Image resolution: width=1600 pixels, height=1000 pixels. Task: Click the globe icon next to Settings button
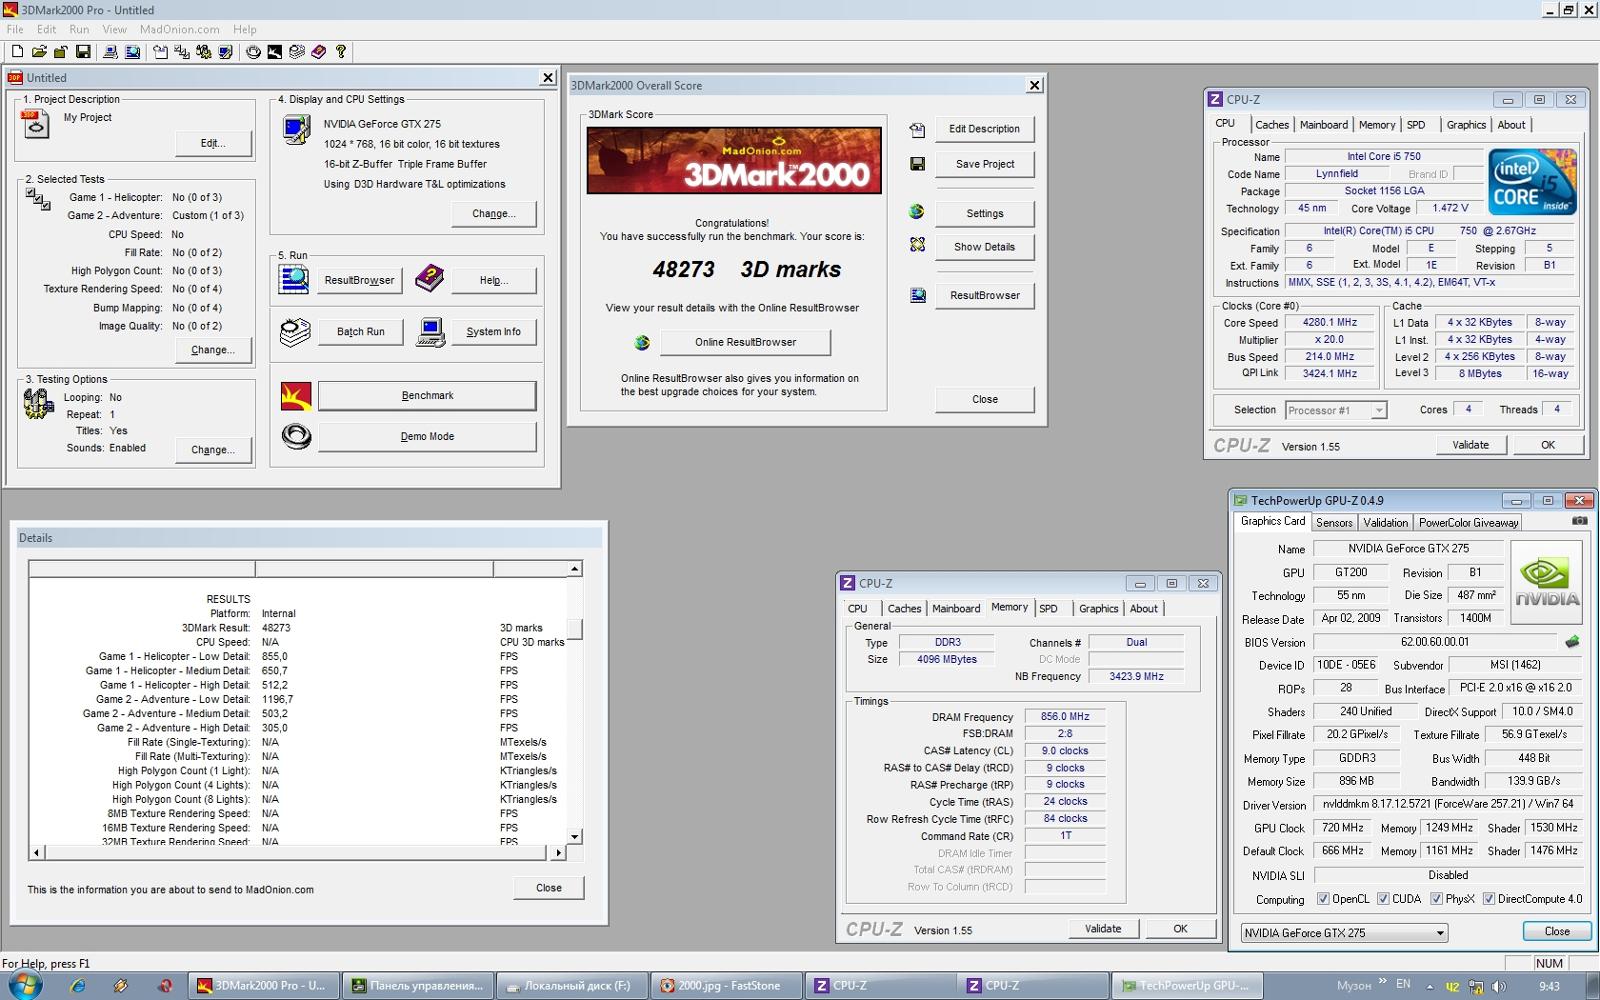(x=916, y=212)
